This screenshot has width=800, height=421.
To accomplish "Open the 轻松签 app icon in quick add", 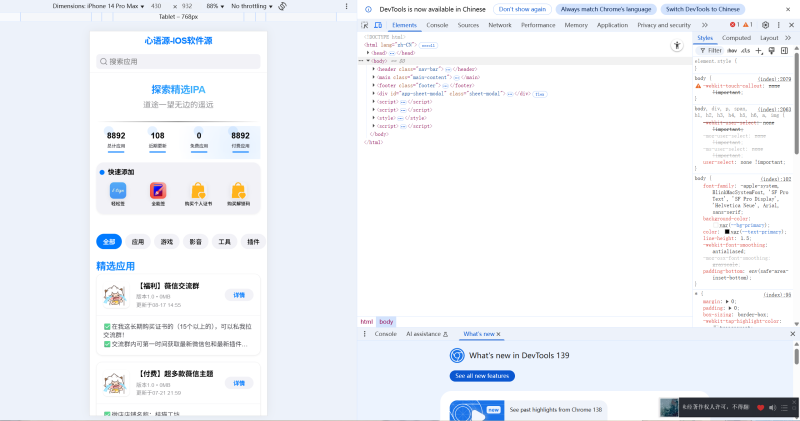I will 117,190.
